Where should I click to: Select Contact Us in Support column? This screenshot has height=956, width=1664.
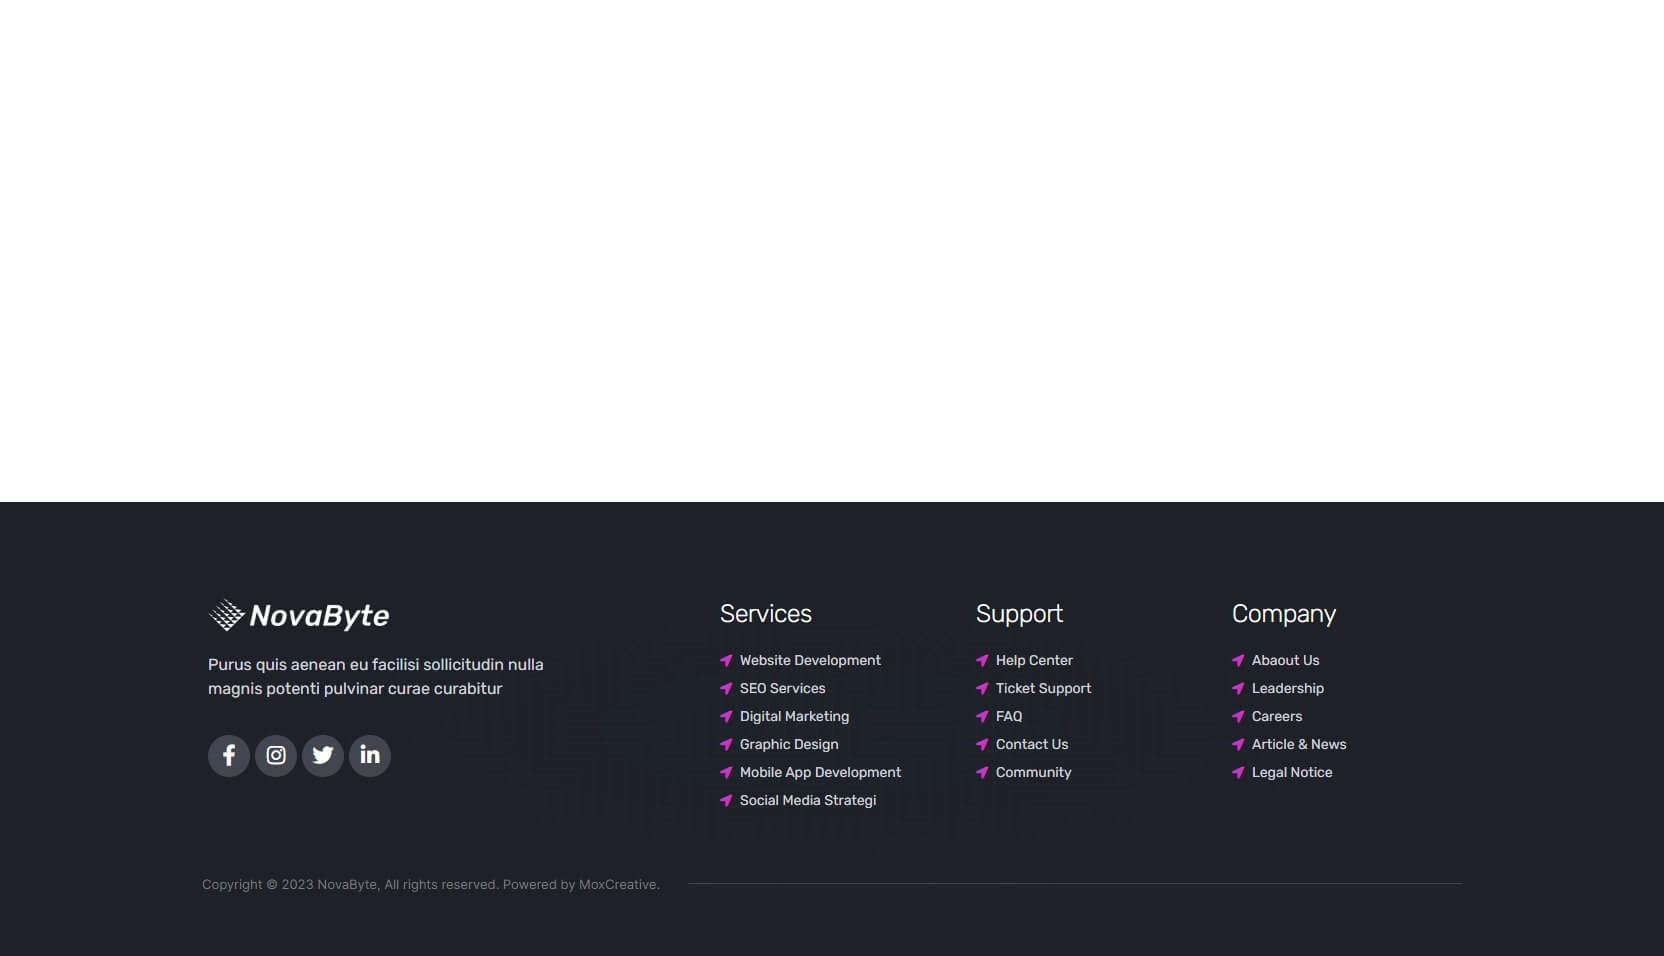[x=1031, y=744]
